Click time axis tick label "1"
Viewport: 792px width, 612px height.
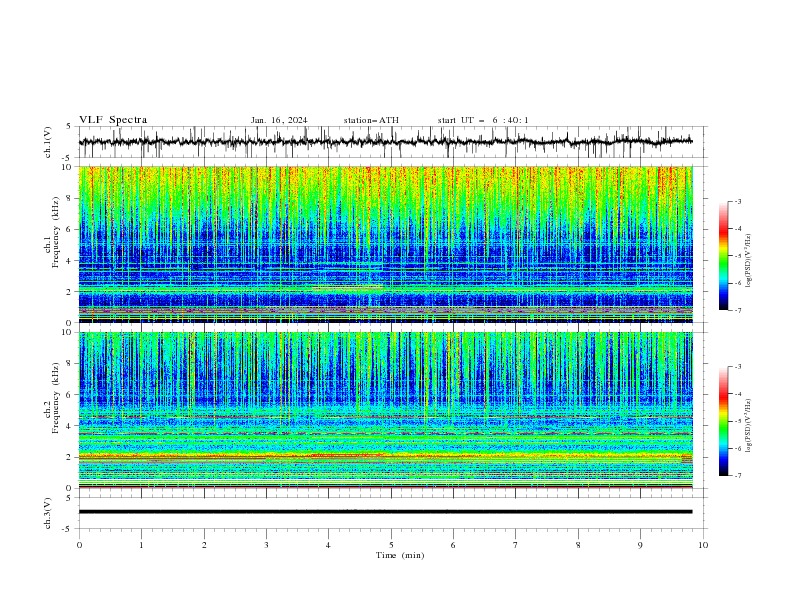141,545
